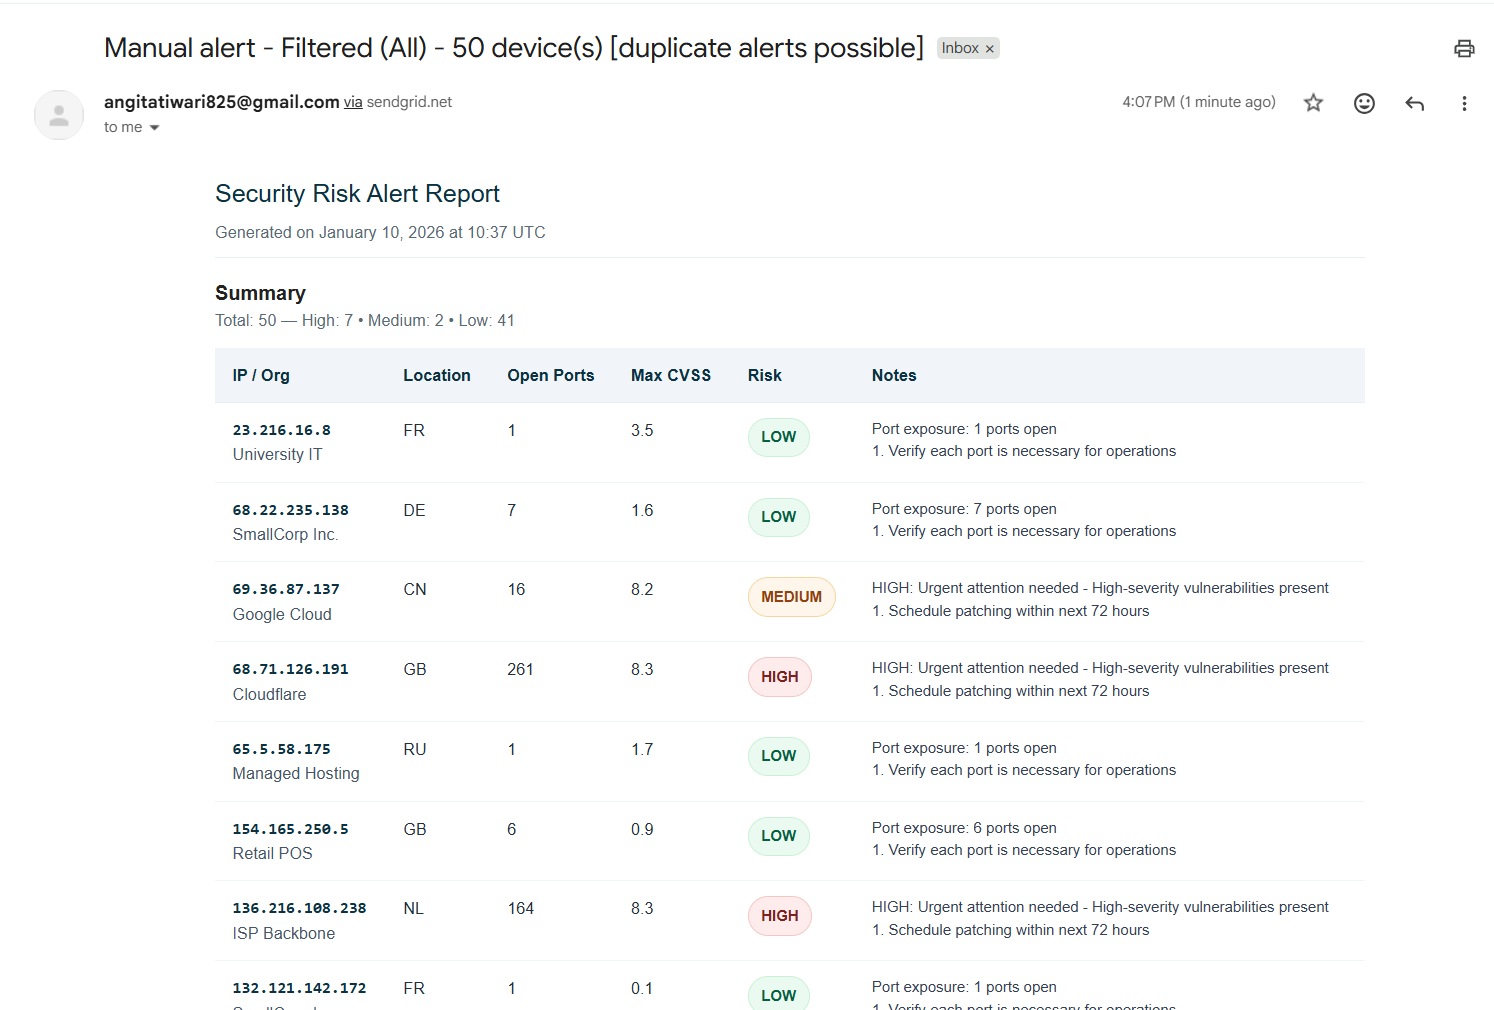Click the LOW risk badge for University IT
1494x1010 pixels.
(x=778, y=437)
